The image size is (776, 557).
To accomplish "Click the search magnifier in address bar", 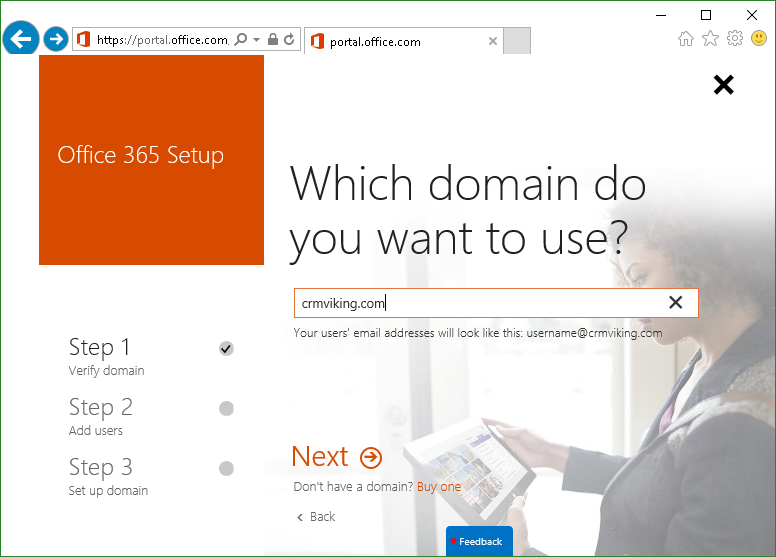I will 241,39.
